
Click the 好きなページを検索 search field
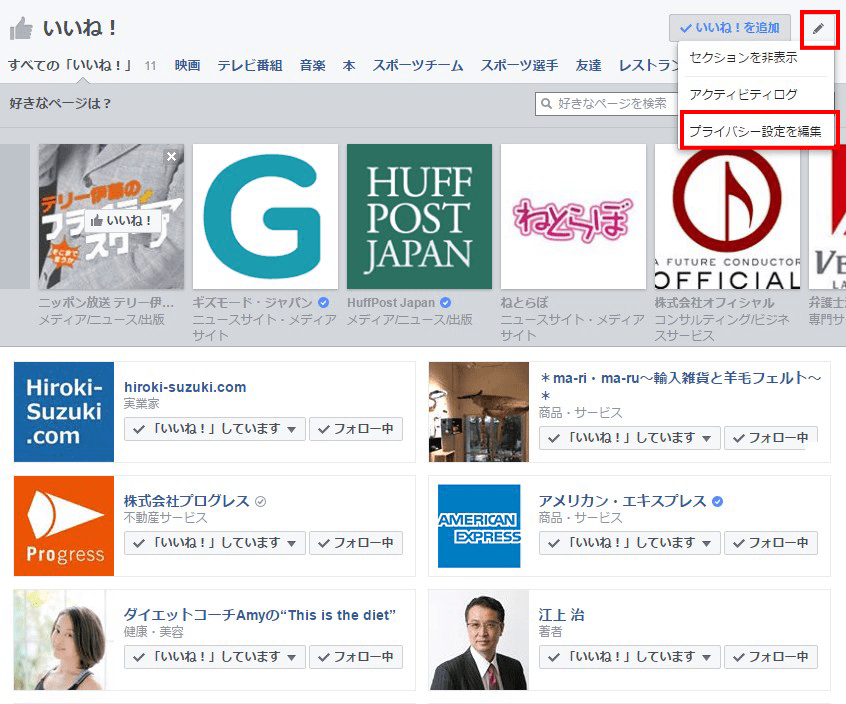point(606,104)
